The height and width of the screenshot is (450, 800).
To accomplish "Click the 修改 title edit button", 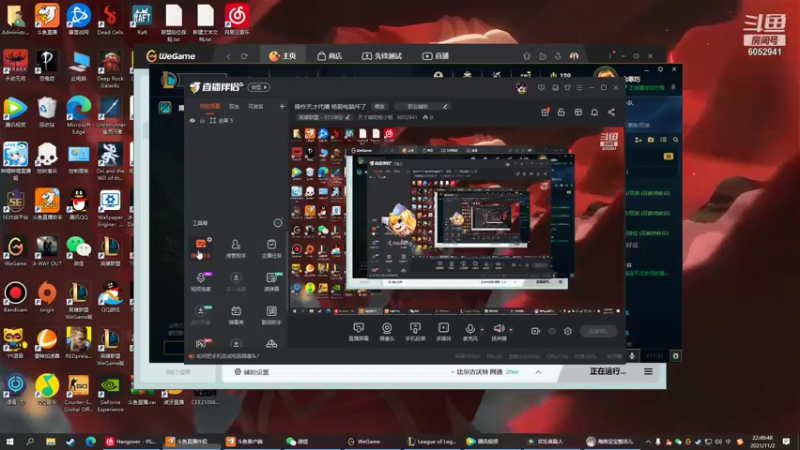I will click(x=379, y=106).
